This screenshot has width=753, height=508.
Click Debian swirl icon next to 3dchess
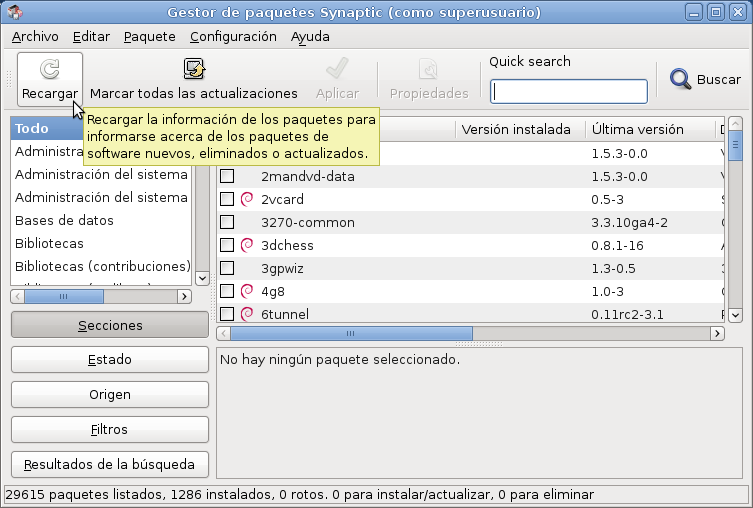coord(247,245)
